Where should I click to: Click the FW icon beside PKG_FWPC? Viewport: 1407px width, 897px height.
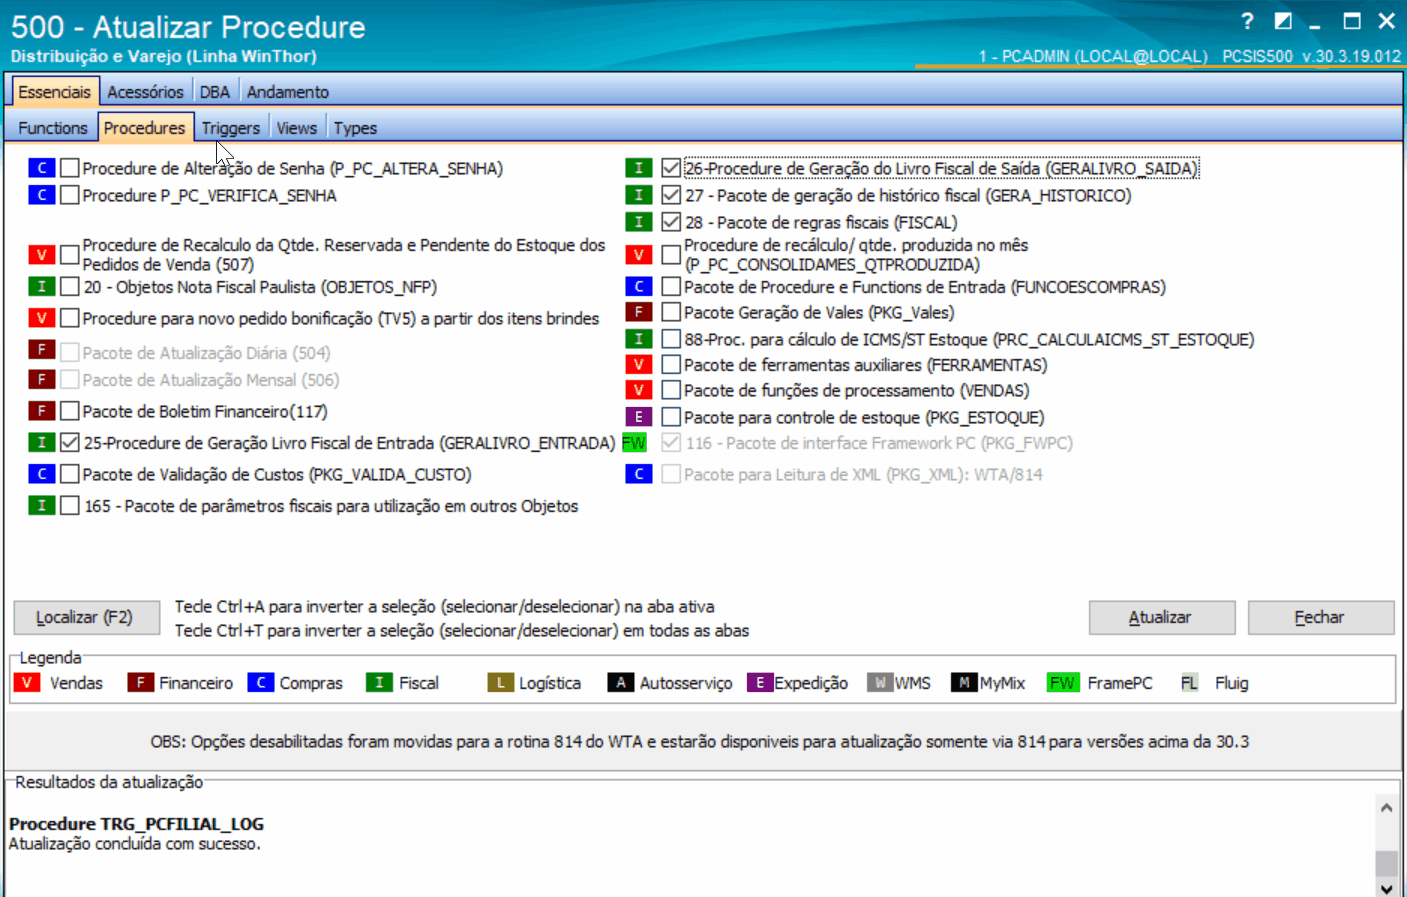[635, 442]
